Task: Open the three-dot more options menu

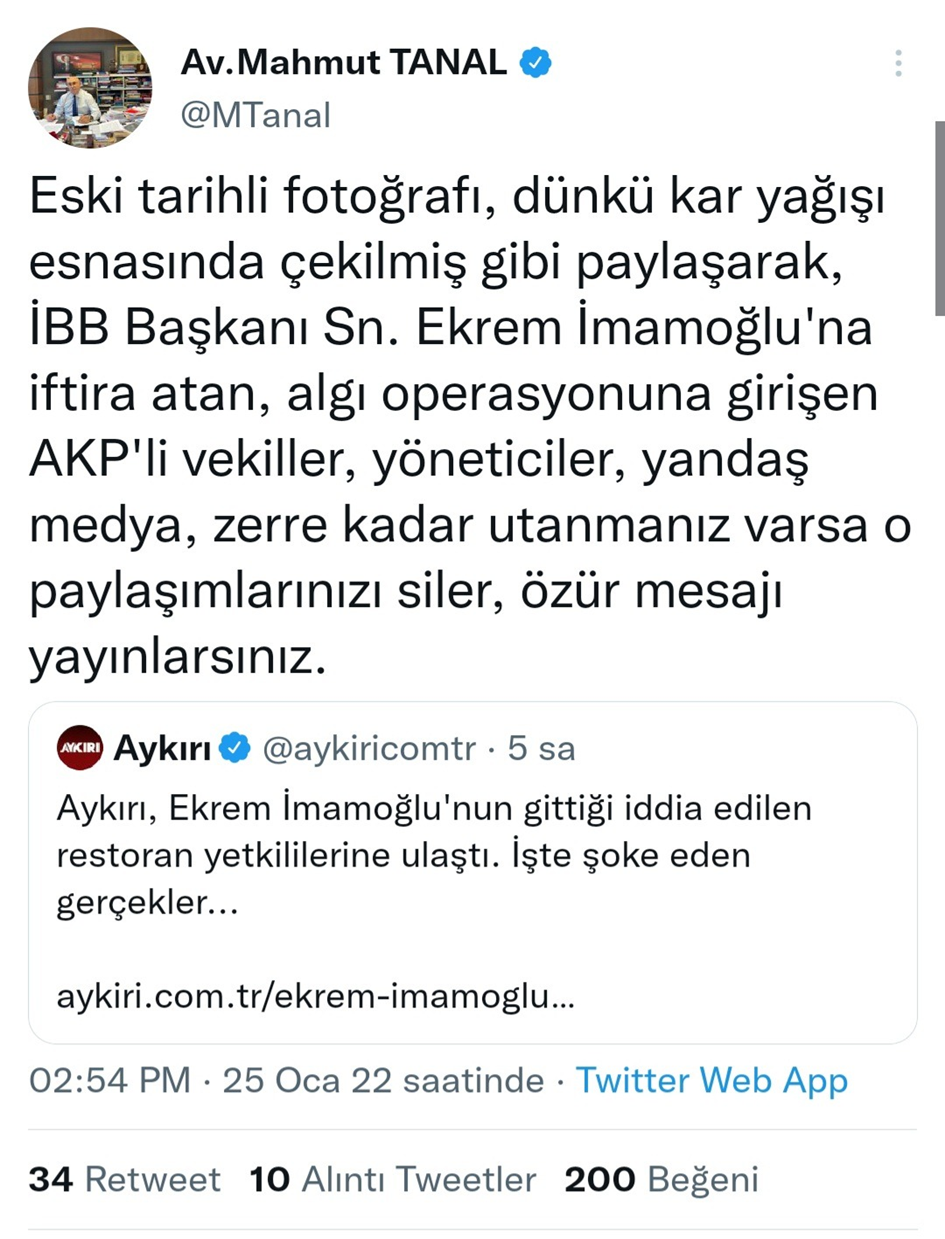Action: click(x=898, y=64)
